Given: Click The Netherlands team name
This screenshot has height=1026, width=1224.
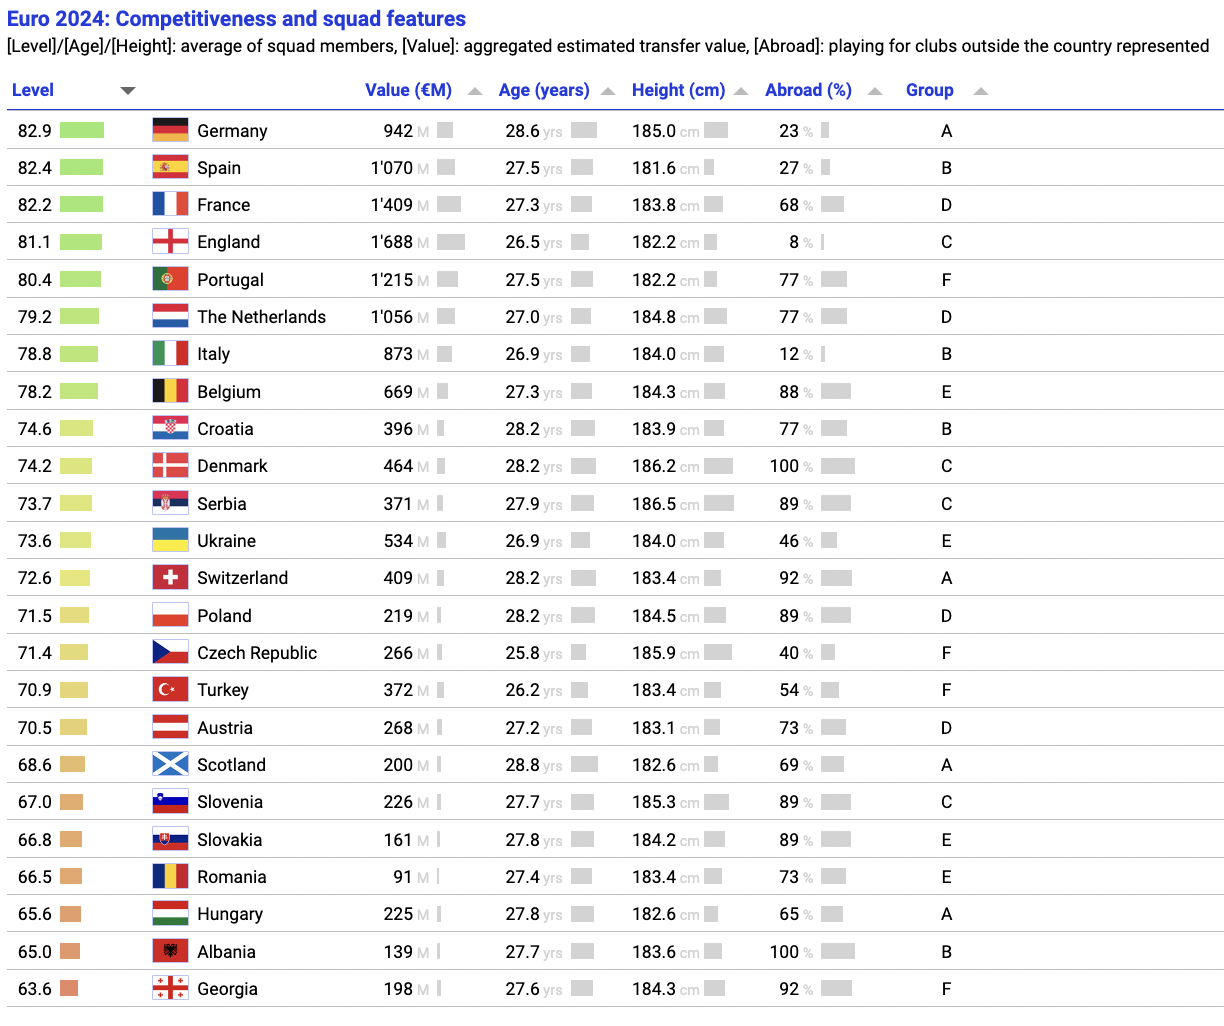Looking at the screenshot, I should point(262,317).
